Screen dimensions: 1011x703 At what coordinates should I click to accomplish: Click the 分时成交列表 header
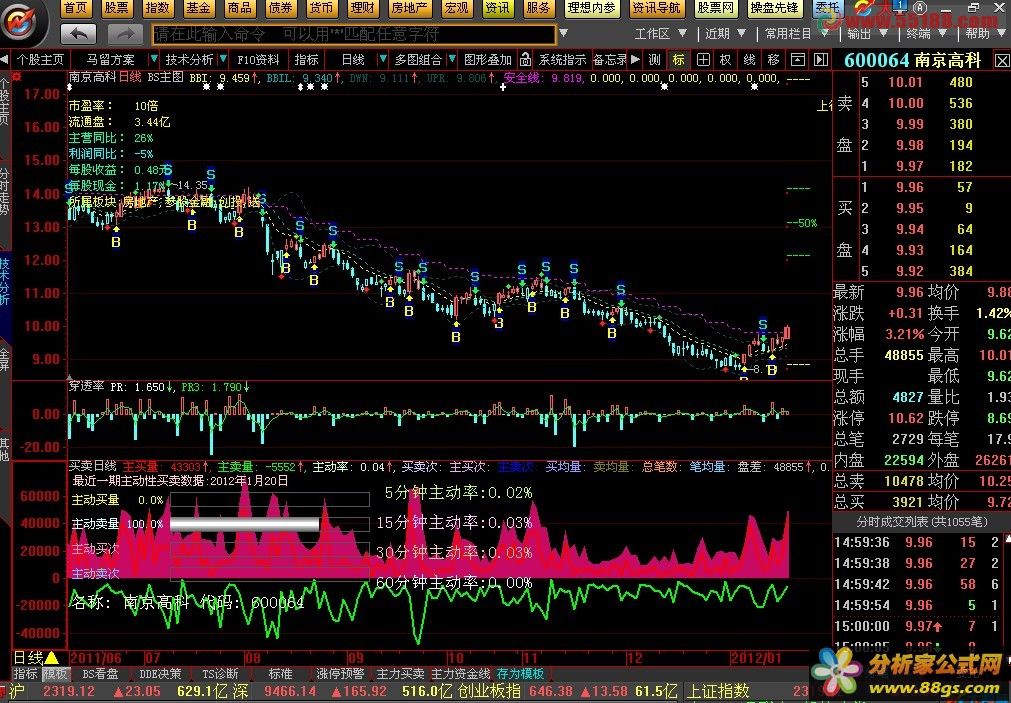click(921, 521)
